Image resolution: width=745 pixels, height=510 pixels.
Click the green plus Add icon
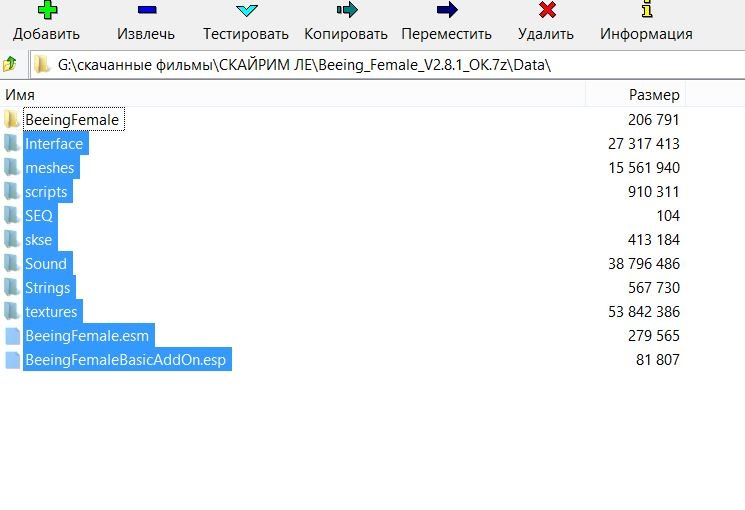46,11
